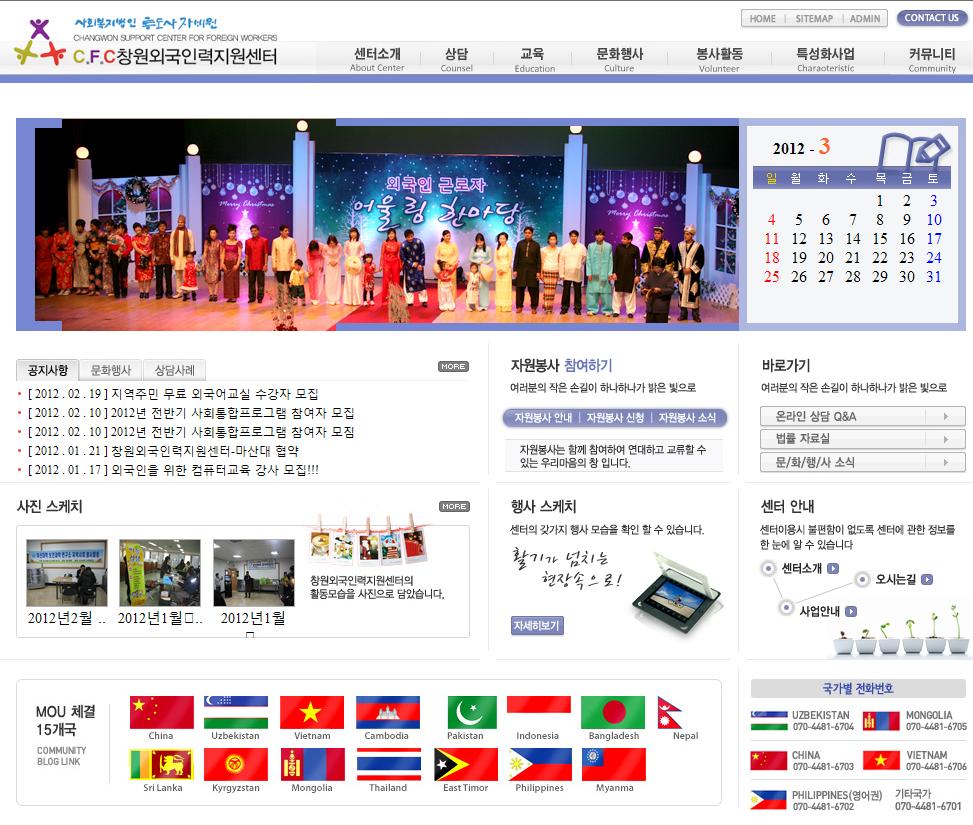
Task: Open 문화행사 Culture menu
Action: coord(619,60)
